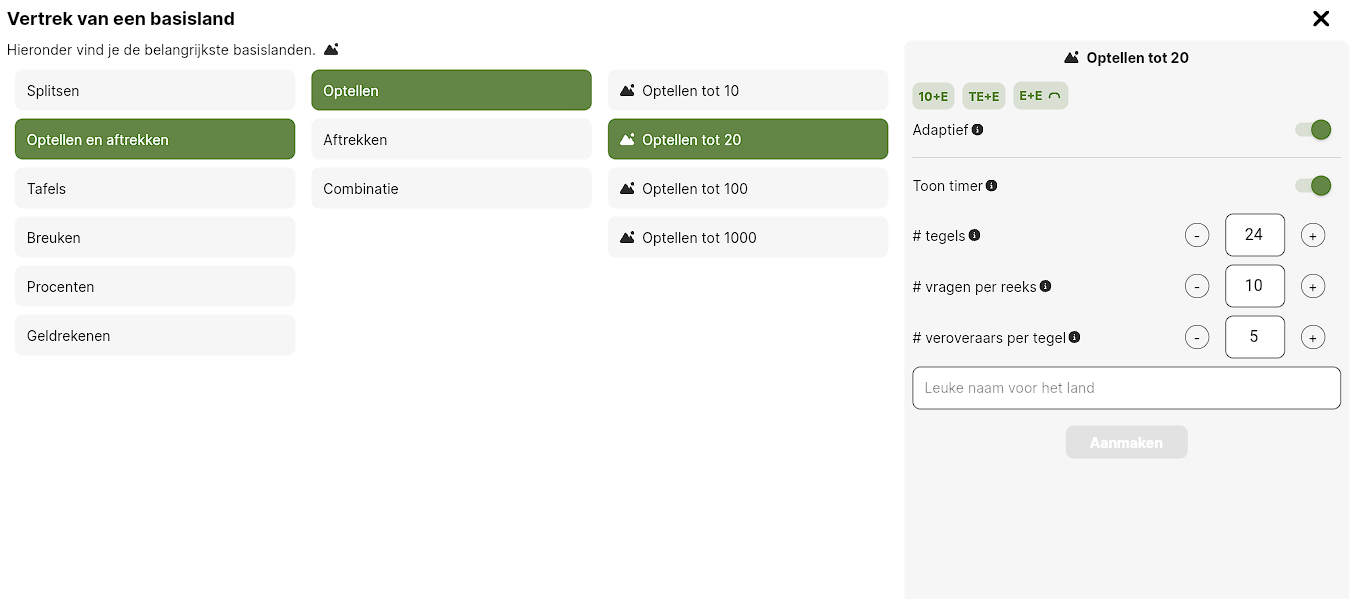Image resolution: width=1352 pixels, height=599 pixels.
Task: Decrease vragen per reeks with minus
Action: 1197,287
